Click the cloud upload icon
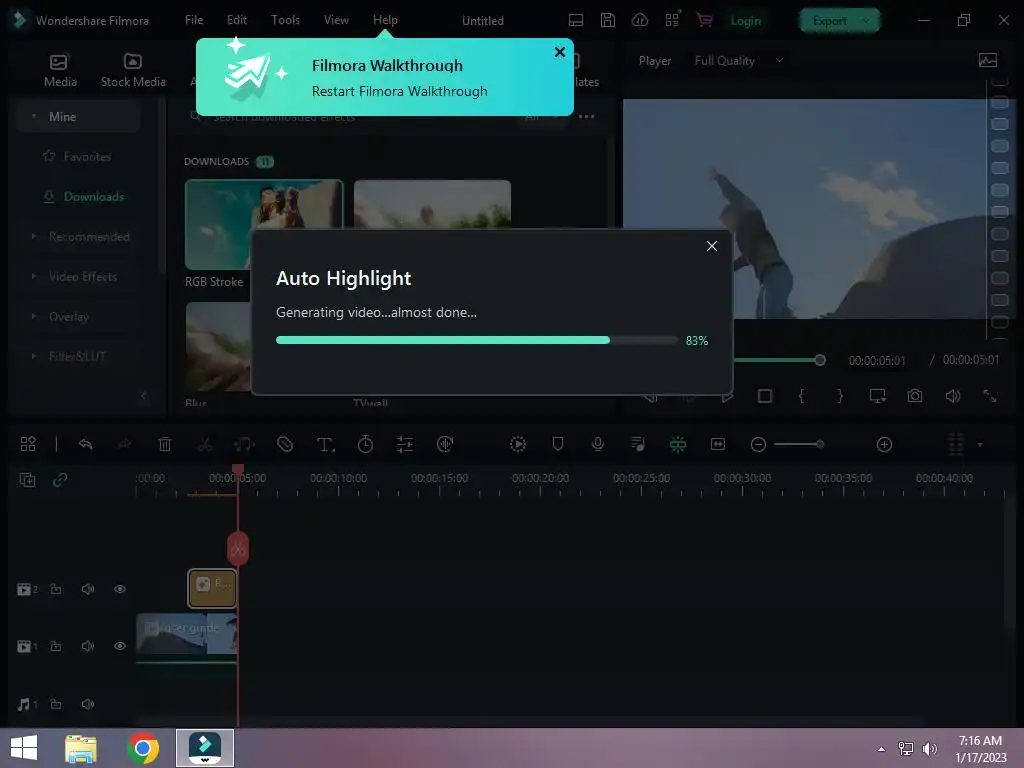This screenshot has width=1024, height=768. [x=640, y=20]
